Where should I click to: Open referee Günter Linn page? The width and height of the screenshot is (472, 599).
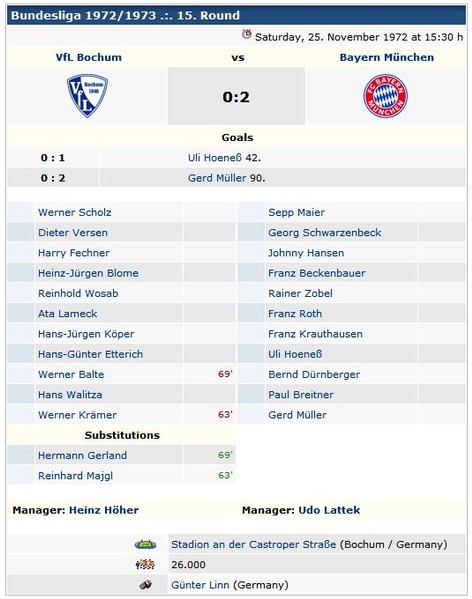200,584
